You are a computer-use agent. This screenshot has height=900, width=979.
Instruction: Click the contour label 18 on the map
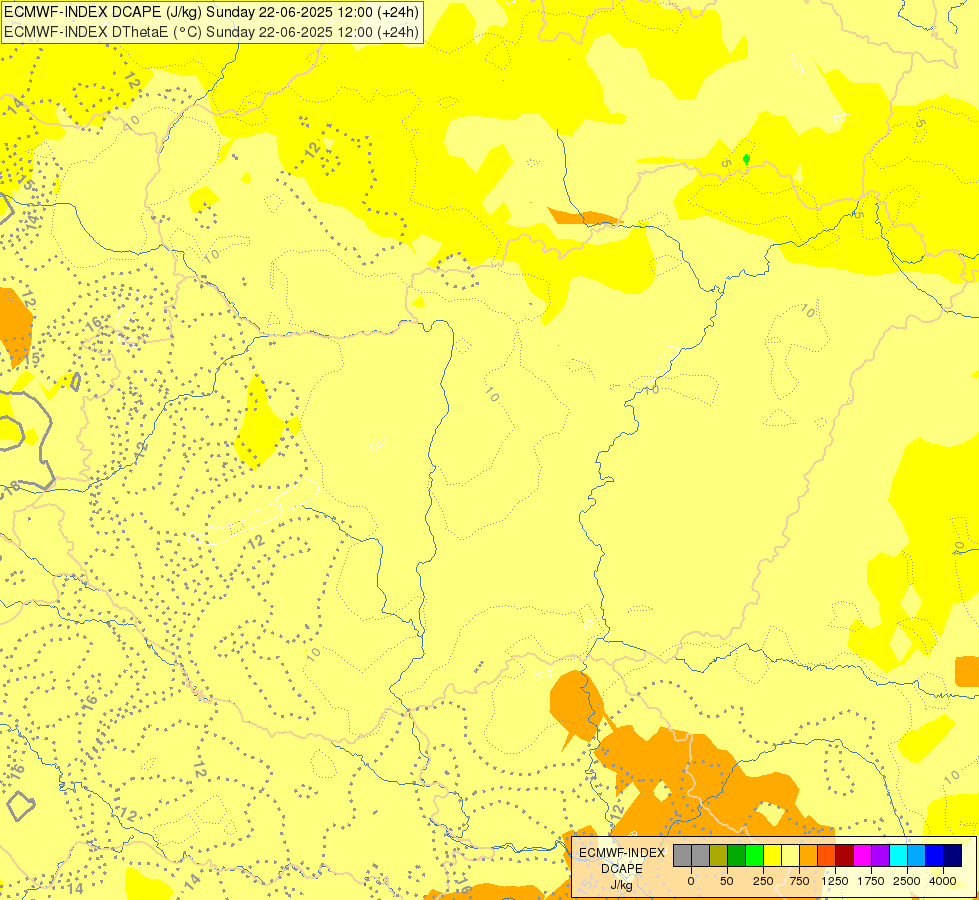tap(12, 488)
